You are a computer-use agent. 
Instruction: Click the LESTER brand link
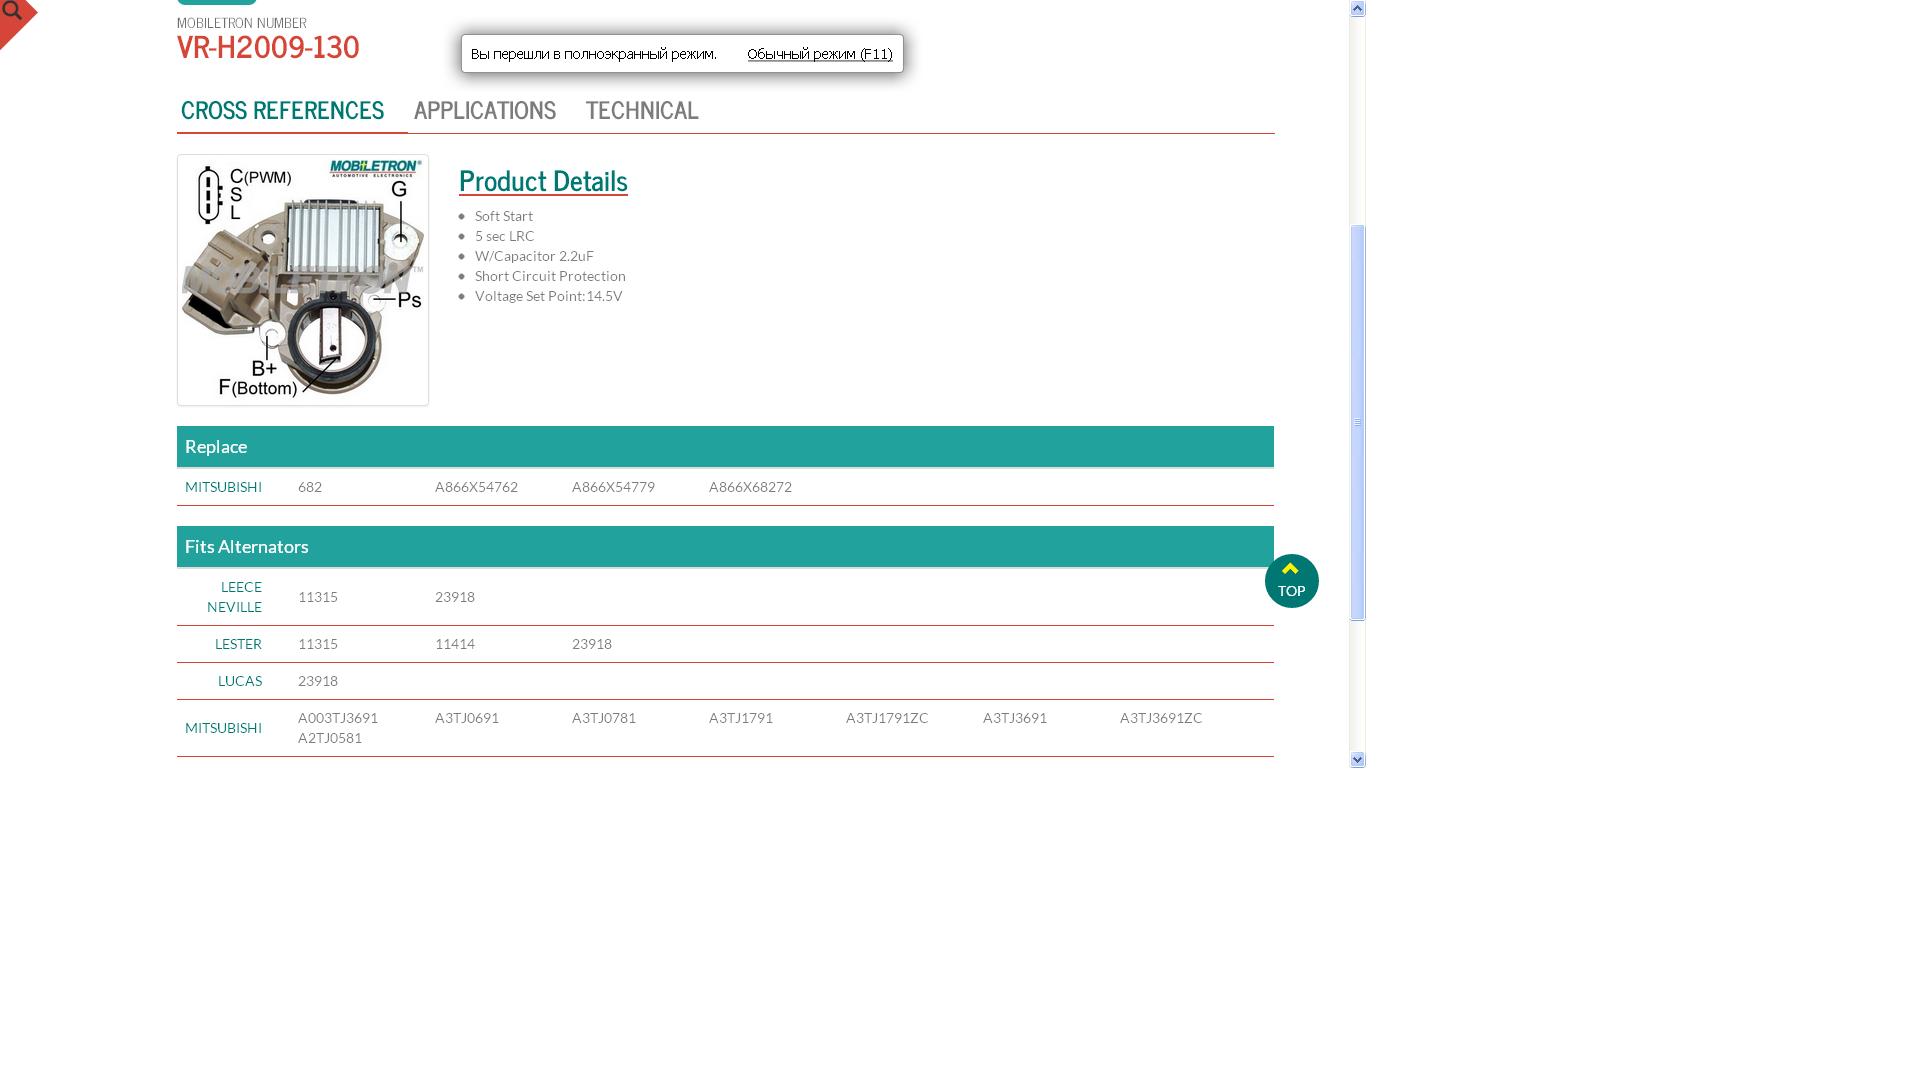pos(238,644)
